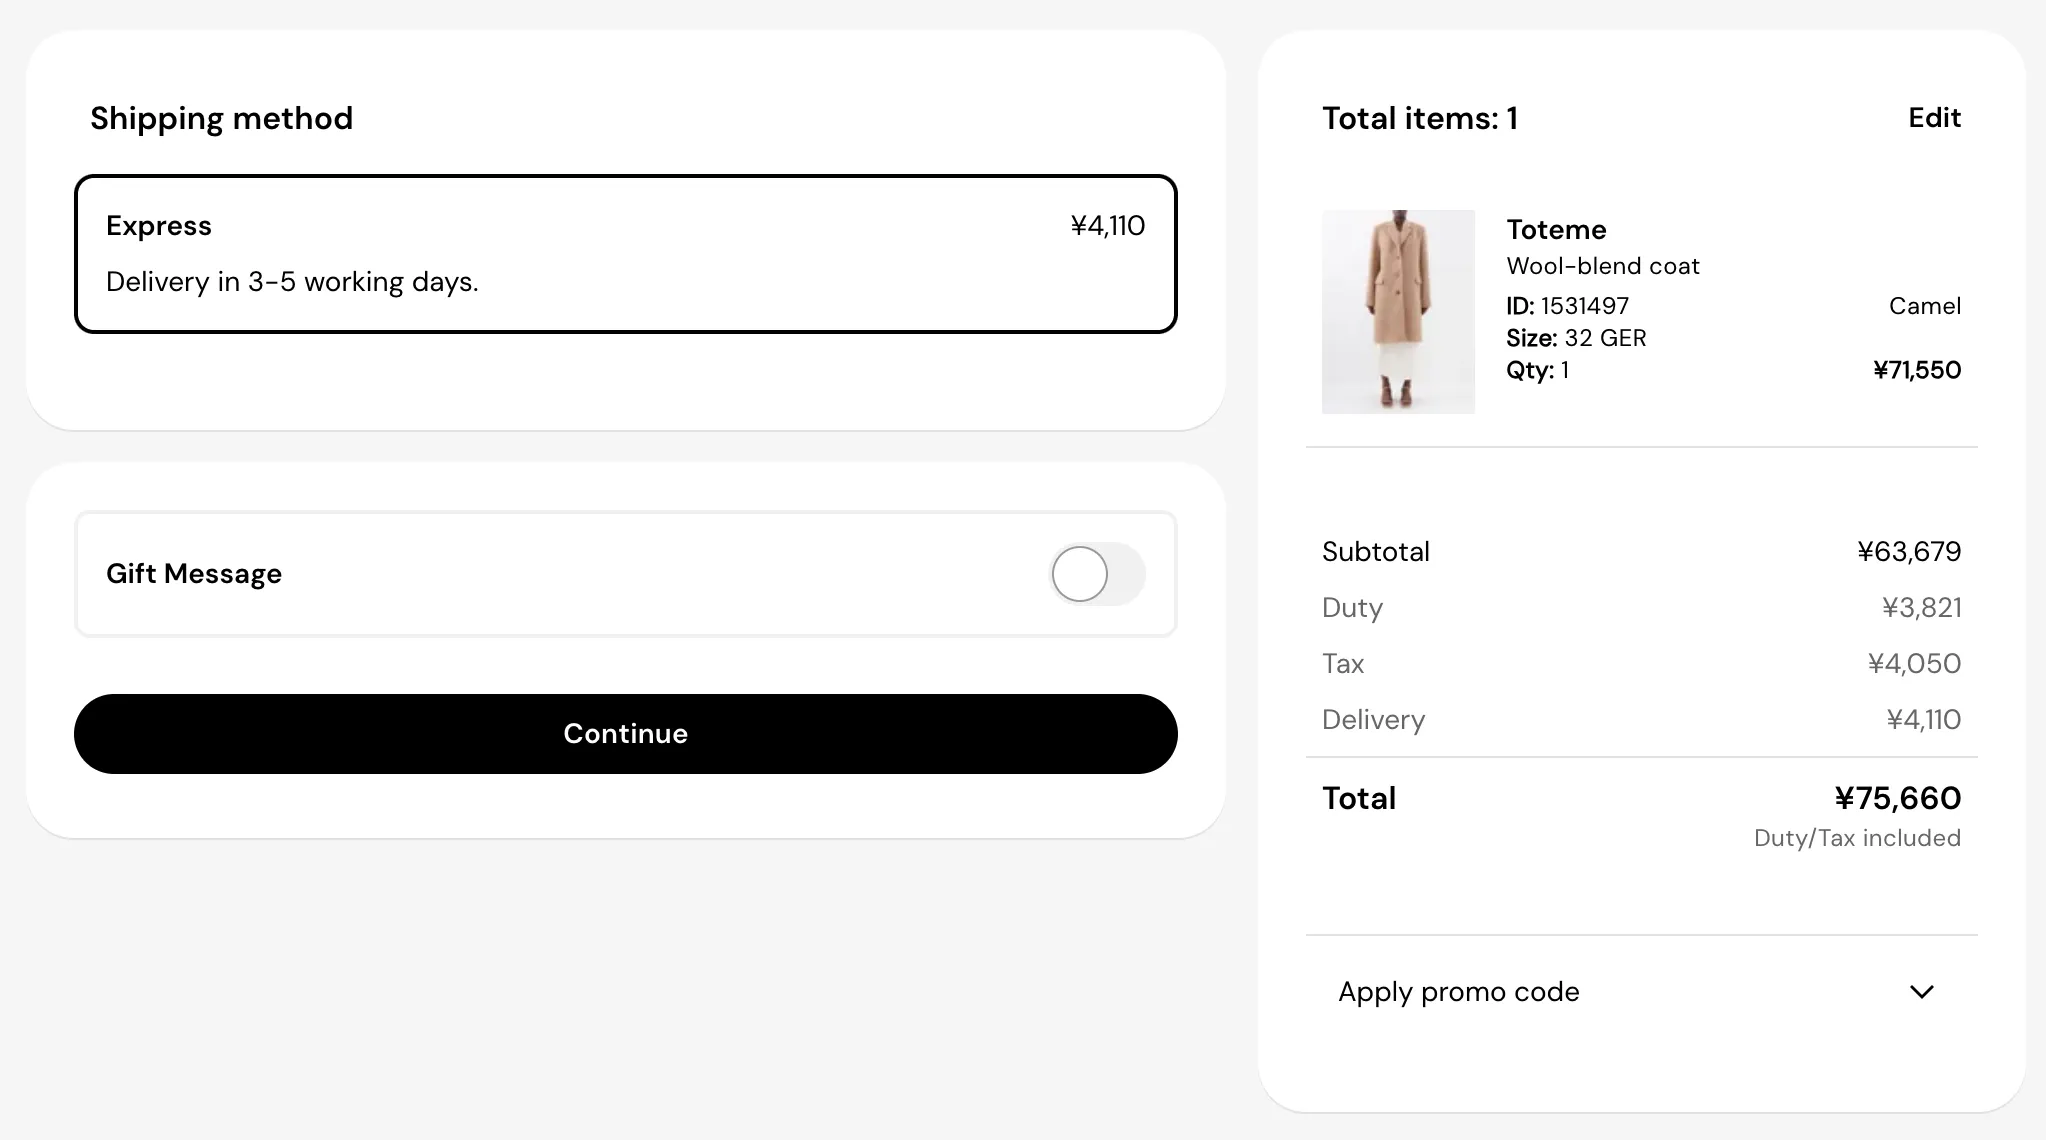The width and height of the screenshot is (2046, 1140).
Task: Click the Total items: 1 heading
Action: pyautogui.click(x=1420, y=118)
